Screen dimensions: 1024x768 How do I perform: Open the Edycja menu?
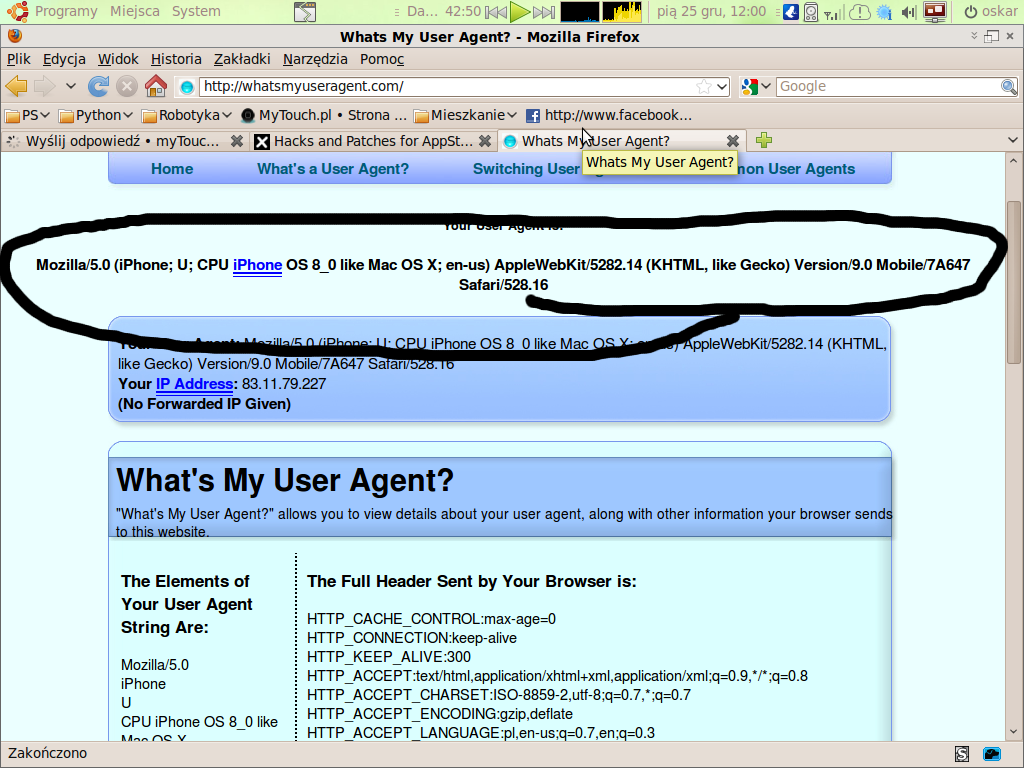(x=64, y=59)
